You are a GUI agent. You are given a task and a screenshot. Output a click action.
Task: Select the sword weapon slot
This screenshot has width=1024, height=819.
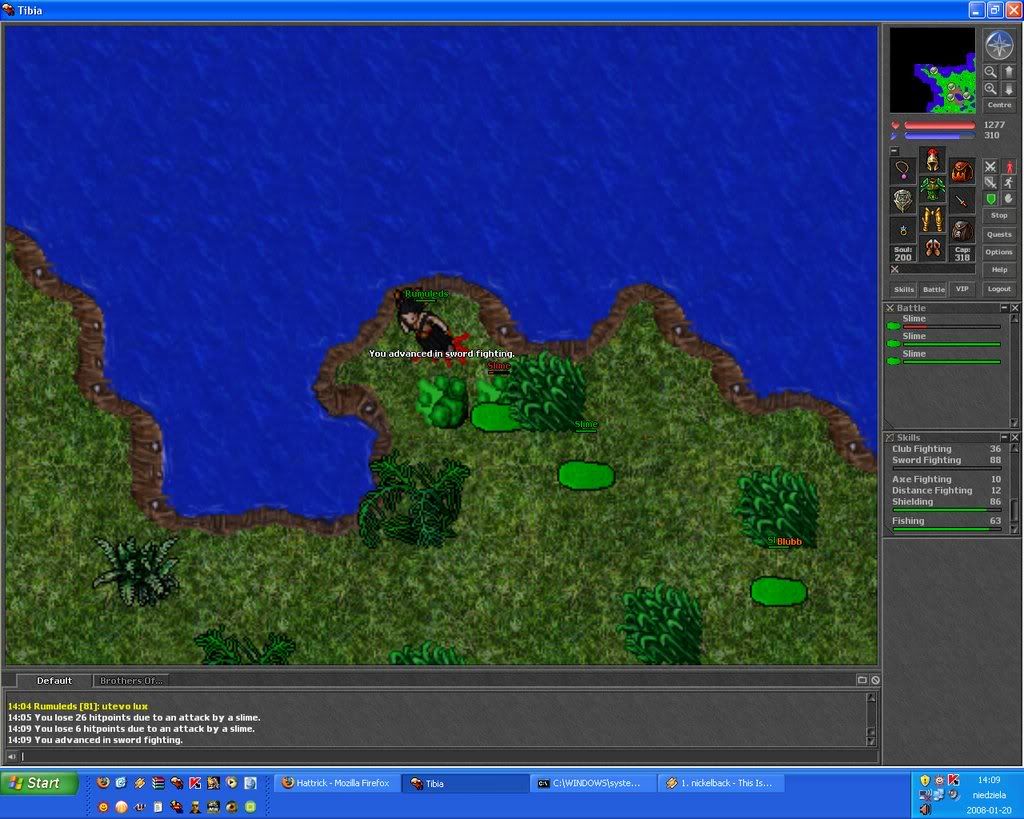962,201
